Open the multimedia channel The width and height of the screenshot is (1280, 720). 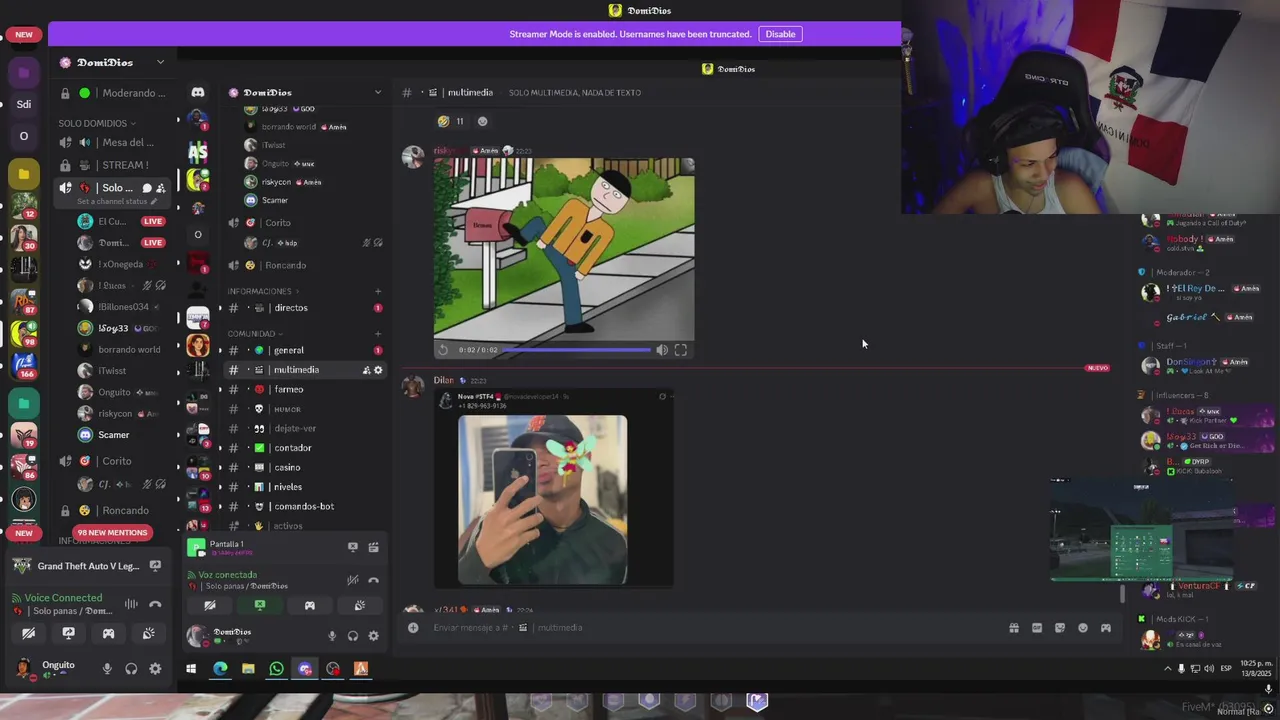[305, 370]
